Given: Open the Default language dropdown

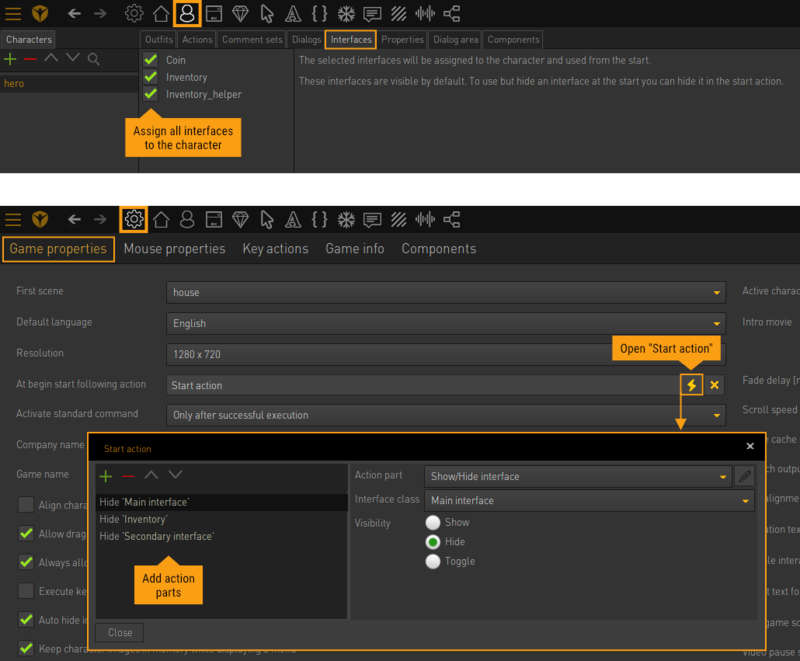Looking at the screenshot, I should click(x=718, y=322).
